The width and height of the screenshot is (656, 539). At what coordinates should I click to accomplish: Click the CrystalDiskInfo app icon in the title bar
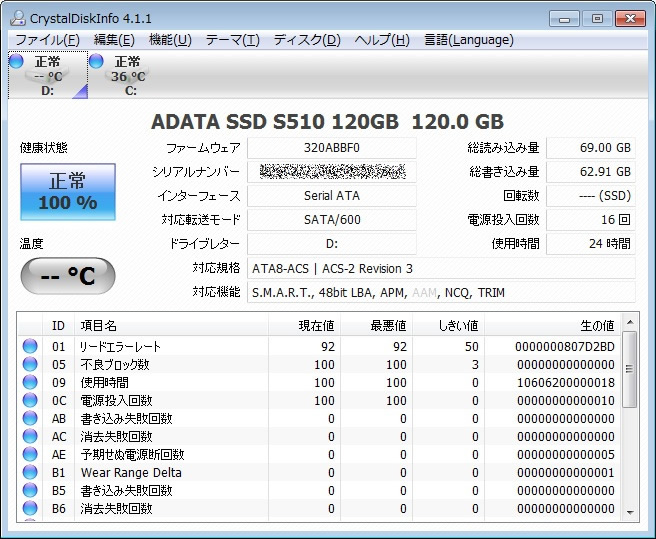[x=18, y=18]
